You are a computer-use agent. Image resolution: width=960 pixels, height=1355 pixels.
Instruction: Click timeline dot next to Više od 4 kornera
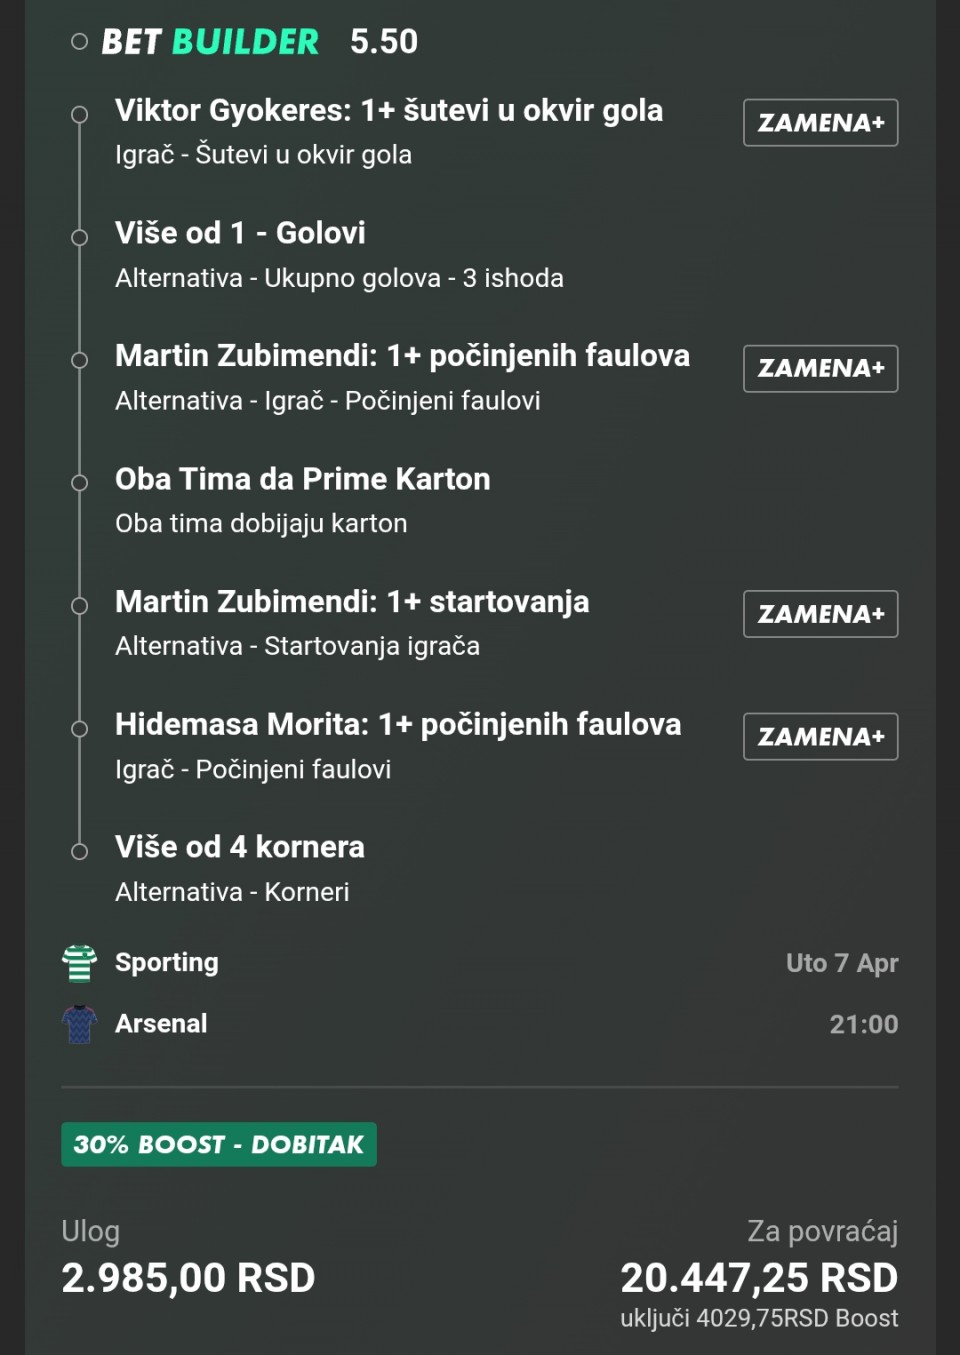click(x=79, y=851)
